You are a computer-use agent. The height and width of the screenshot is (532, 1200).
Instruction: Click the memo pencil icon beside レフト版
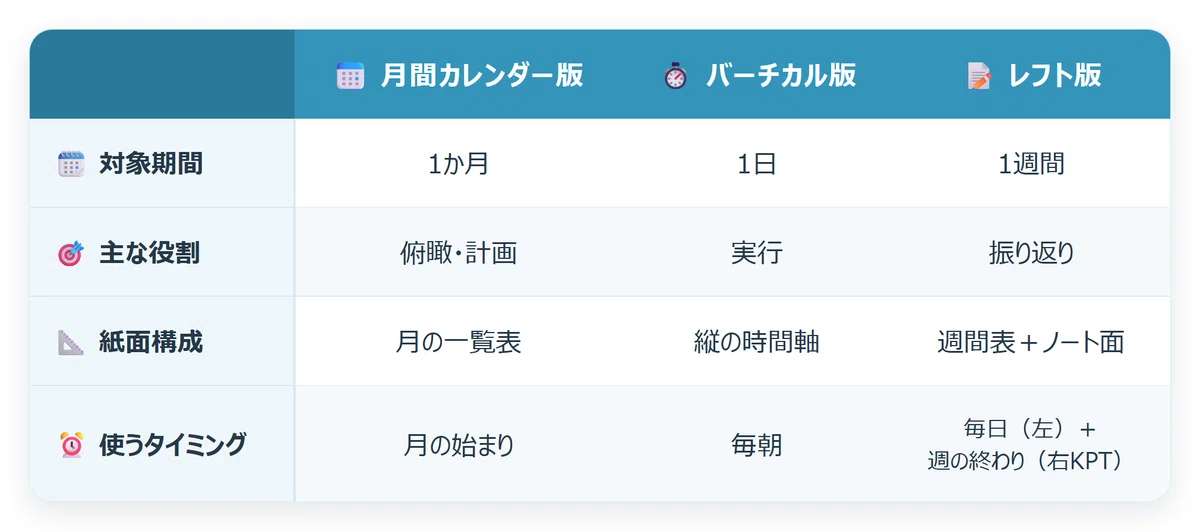[979, 76]
